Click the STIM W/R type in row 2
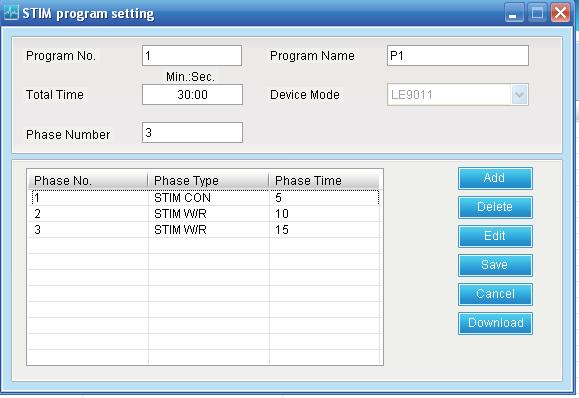The image size is (579, 398). [x=180, y=214]
